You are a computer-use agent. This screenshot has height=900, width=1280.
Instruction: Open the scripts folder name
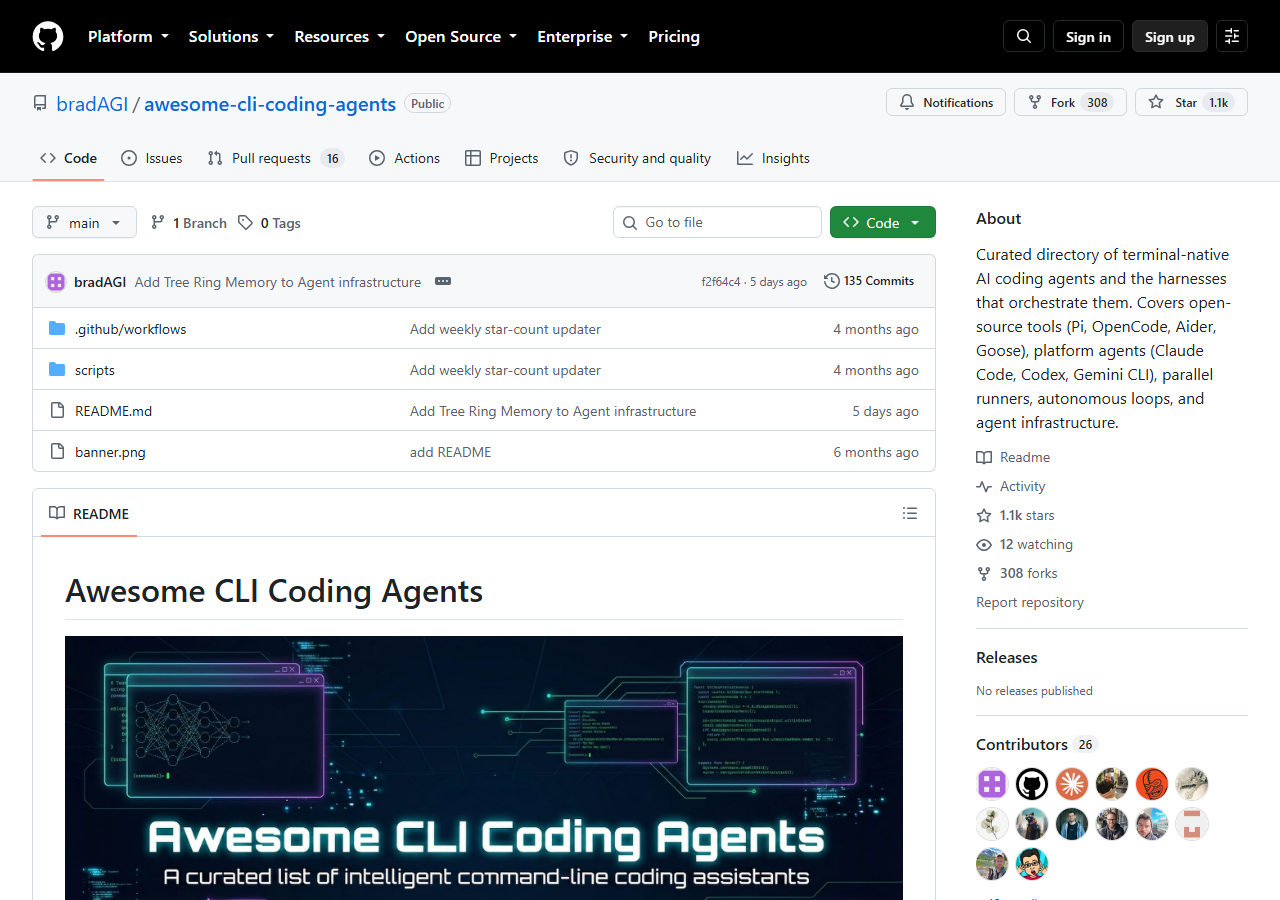95,370
